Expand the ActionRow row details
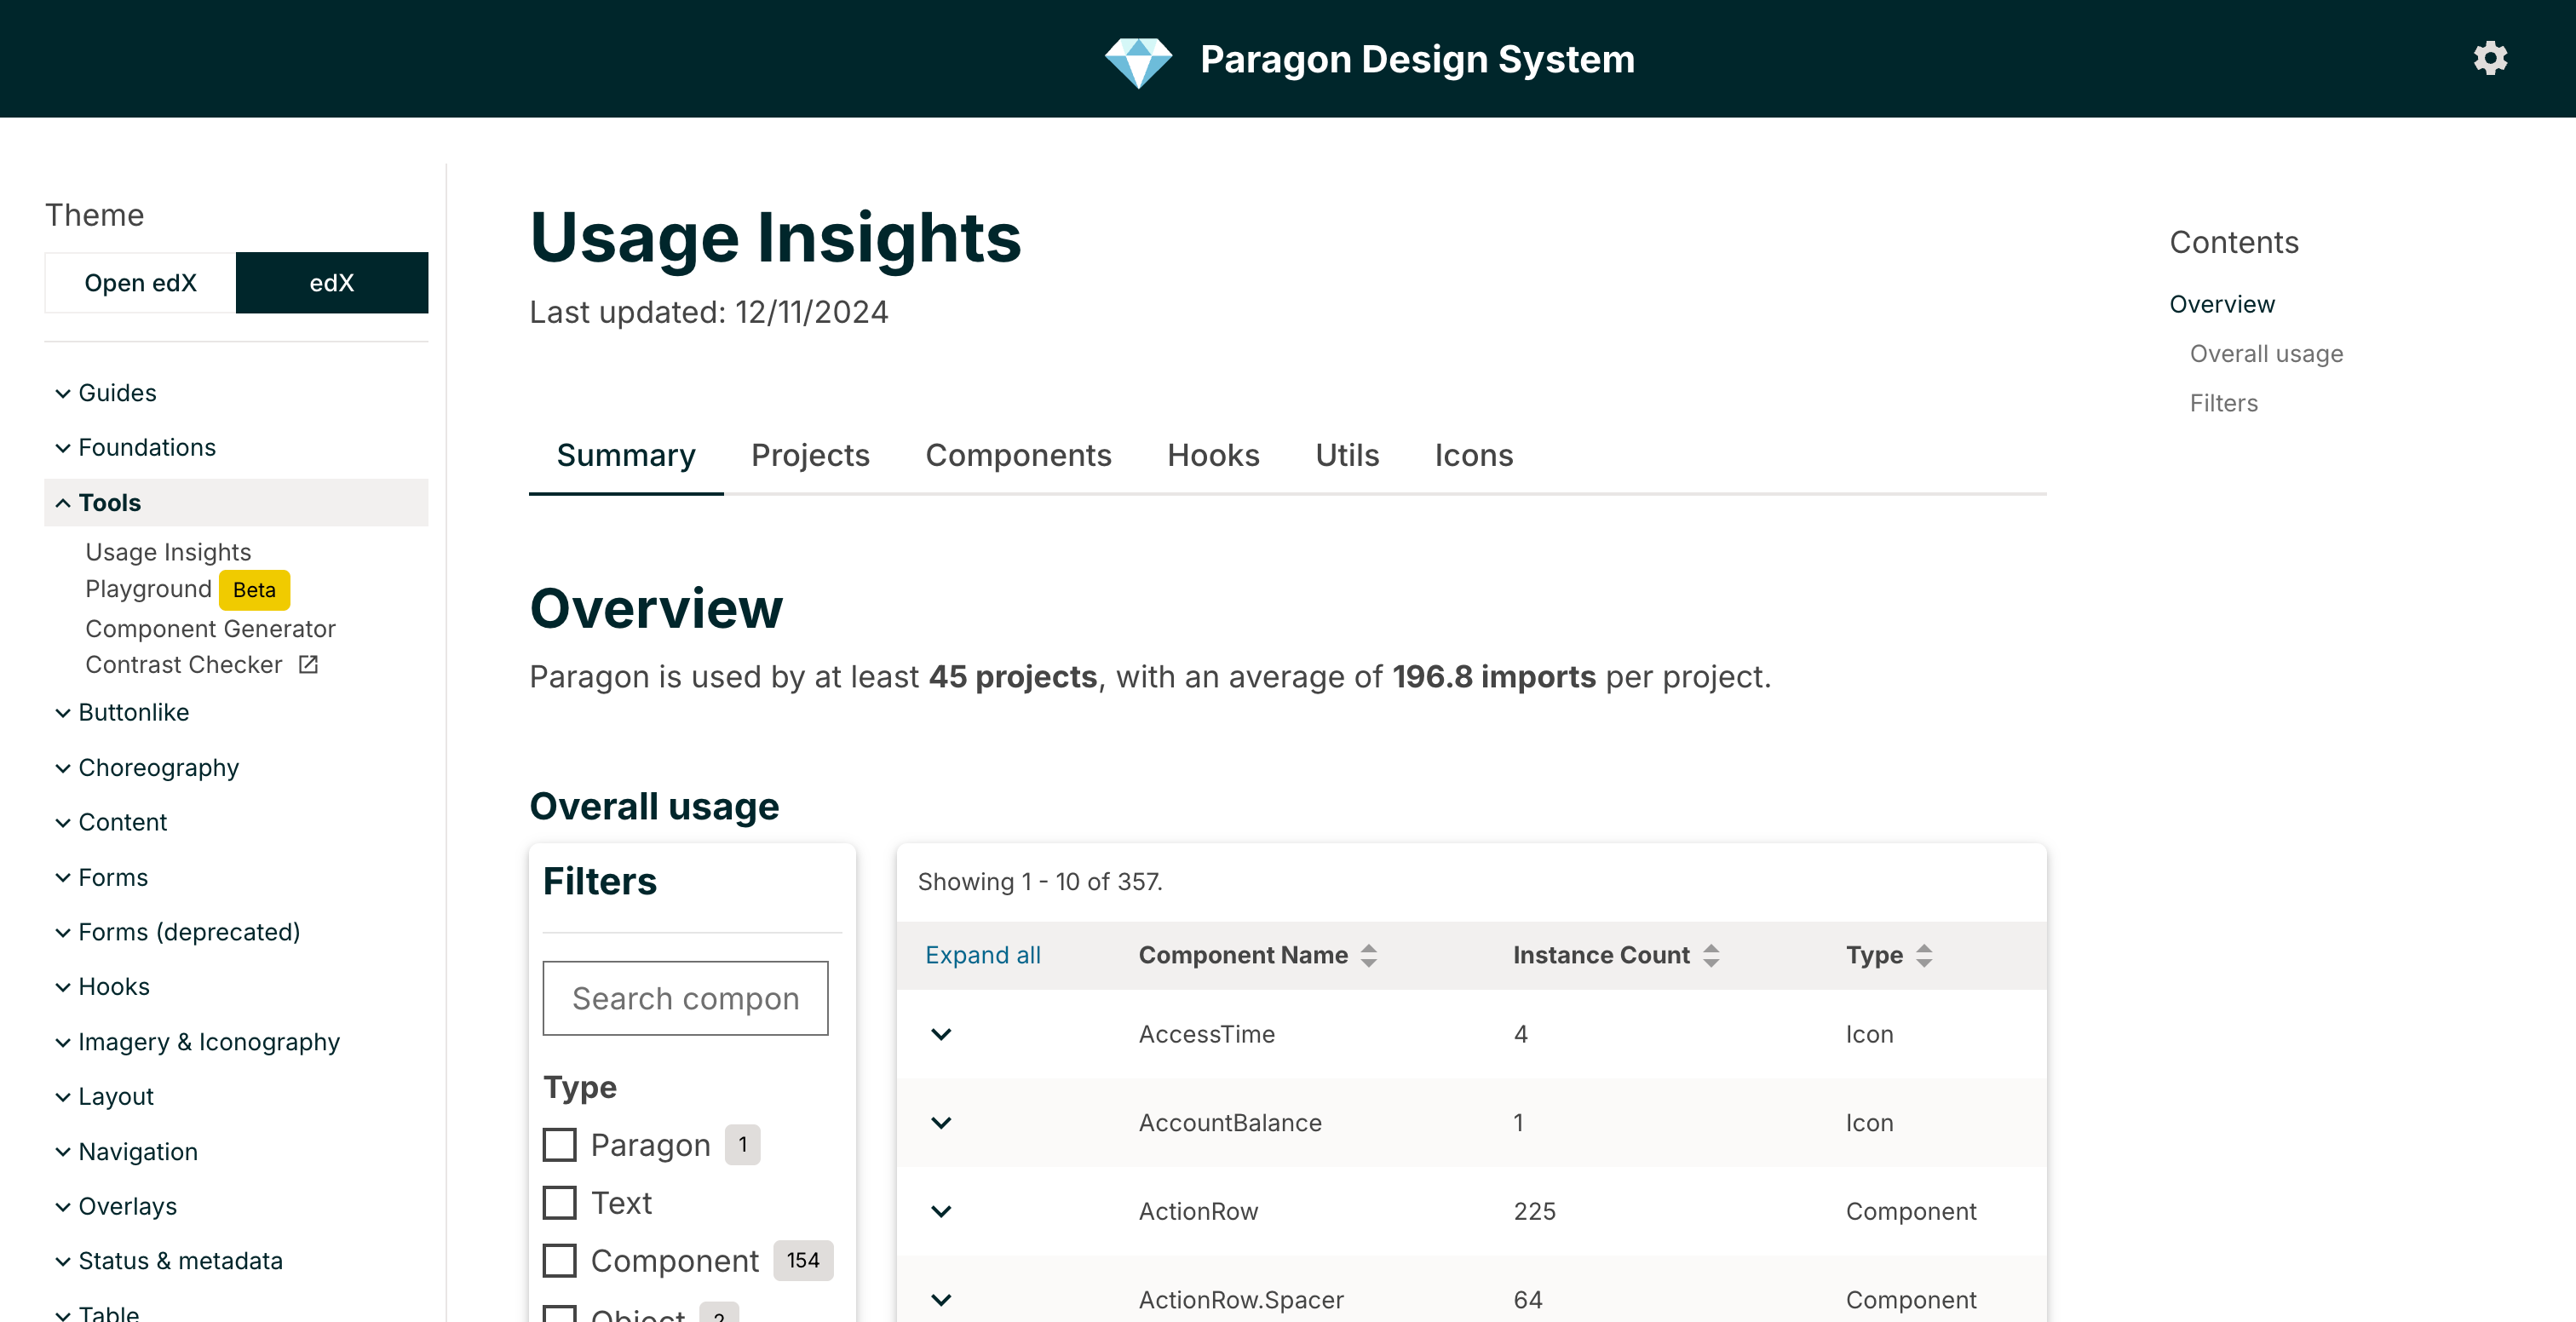 pos(941,1211)
